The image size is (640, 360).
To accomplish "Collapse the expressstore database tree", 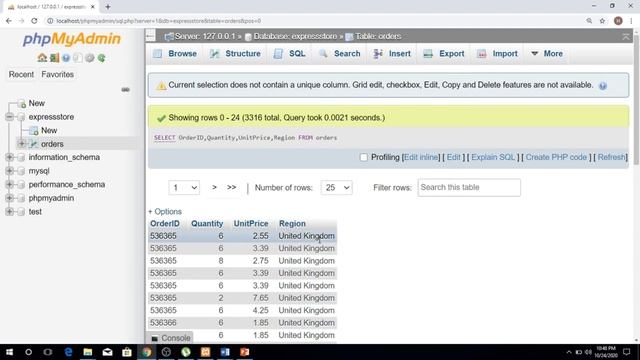I will [9, 117].
